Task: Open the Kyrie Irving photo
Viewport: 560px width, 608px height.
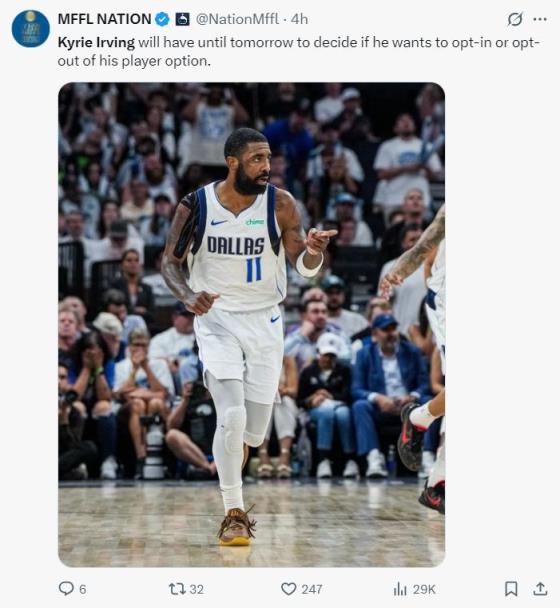Action: tap(251, 325)
